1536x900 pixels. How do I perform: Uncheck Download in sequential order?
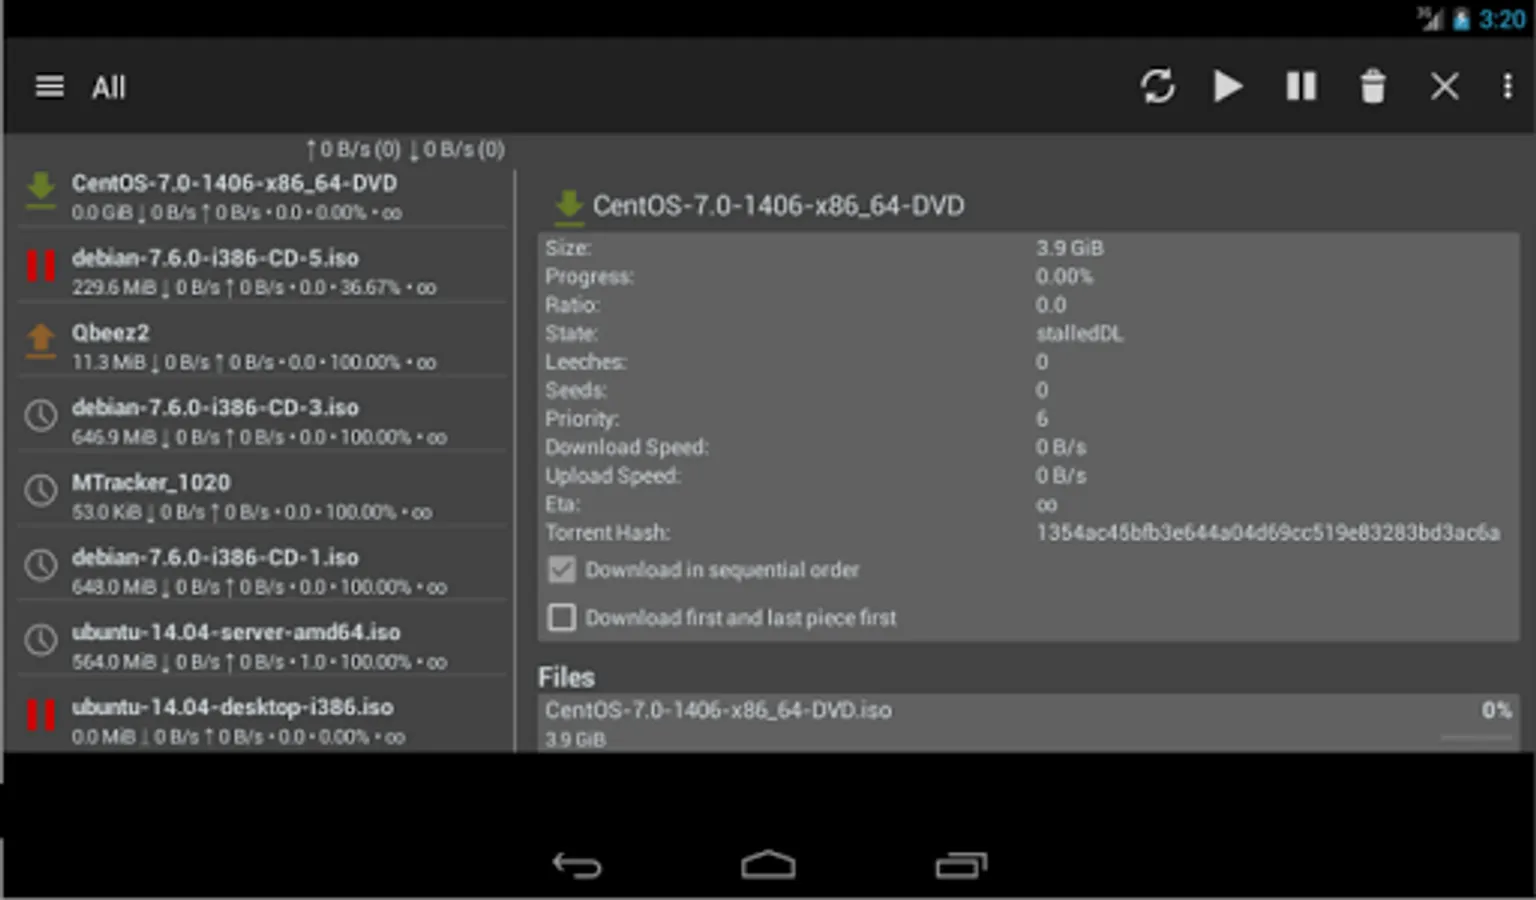click(x=562, y=570)
